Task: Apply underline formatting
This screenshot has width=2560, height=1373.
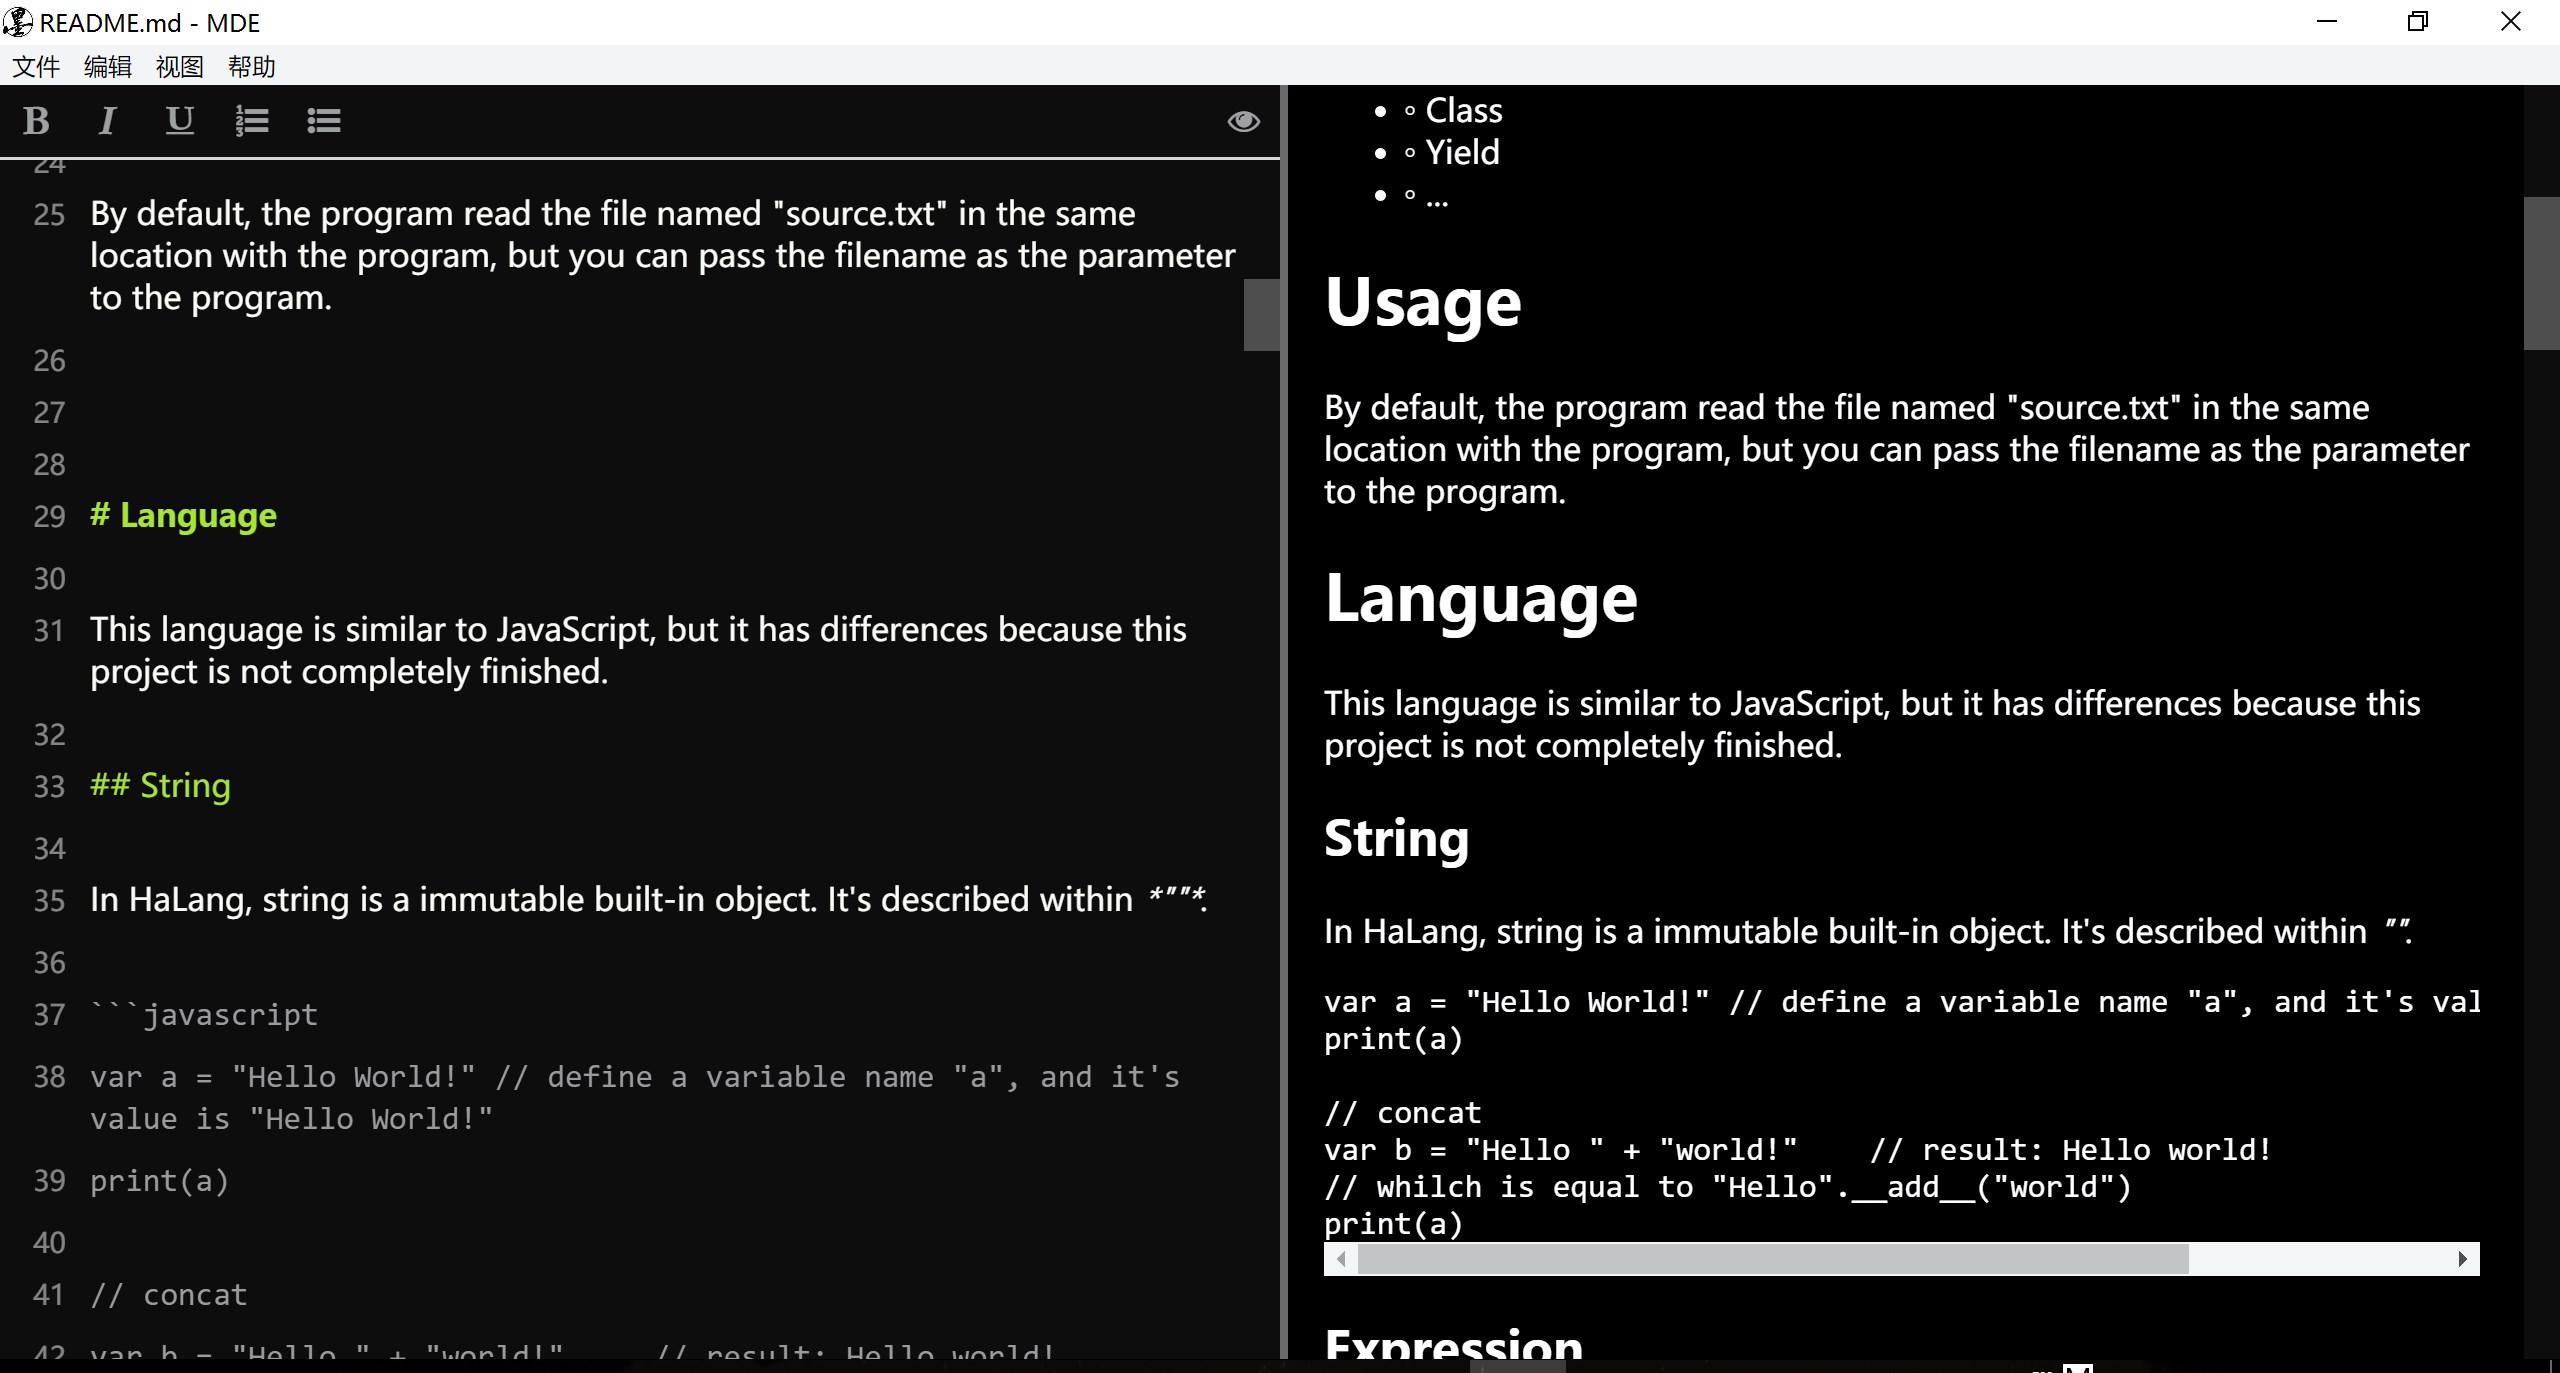Action: tap(179, 121)
